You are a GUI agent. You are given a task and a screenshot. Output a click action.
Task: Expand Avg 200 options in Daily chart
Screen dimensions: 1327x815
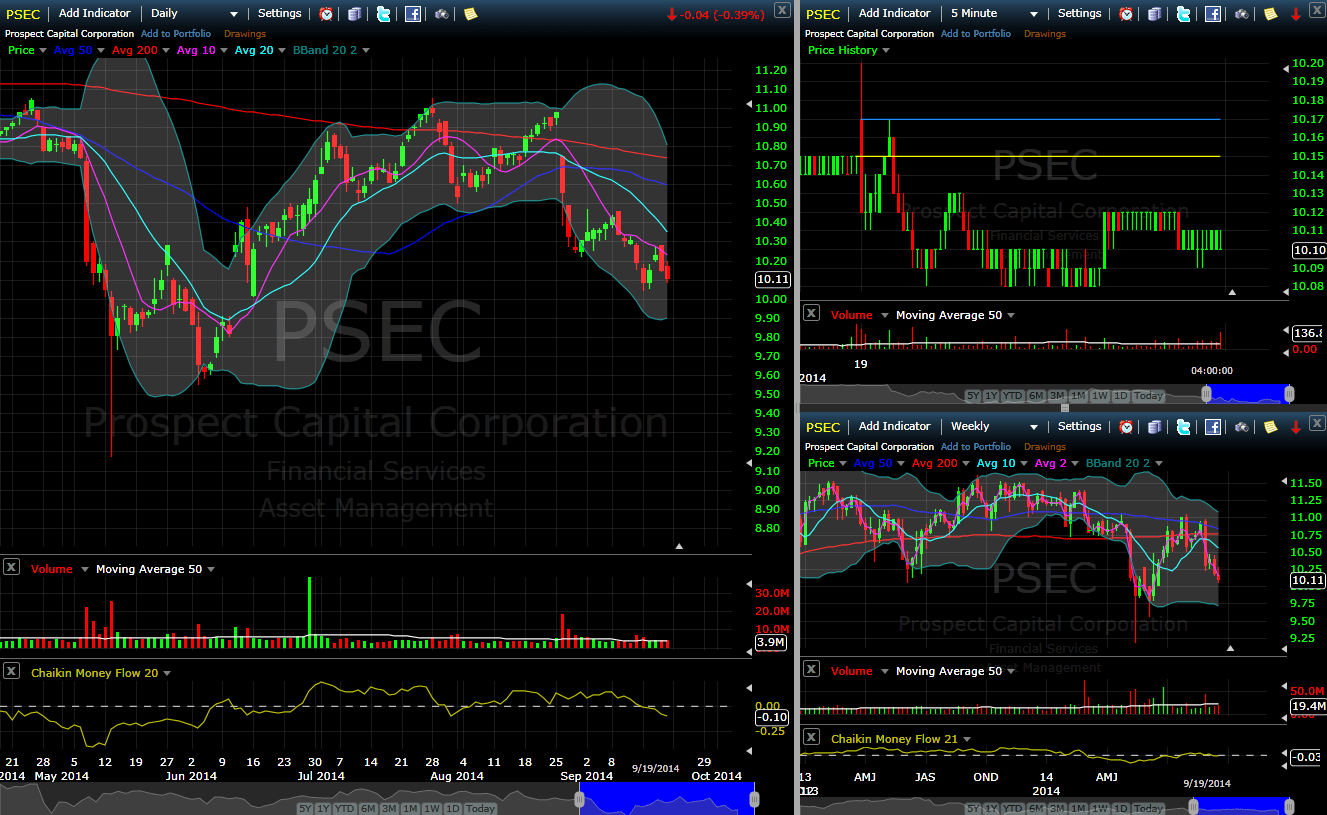[x=165, y=51]
